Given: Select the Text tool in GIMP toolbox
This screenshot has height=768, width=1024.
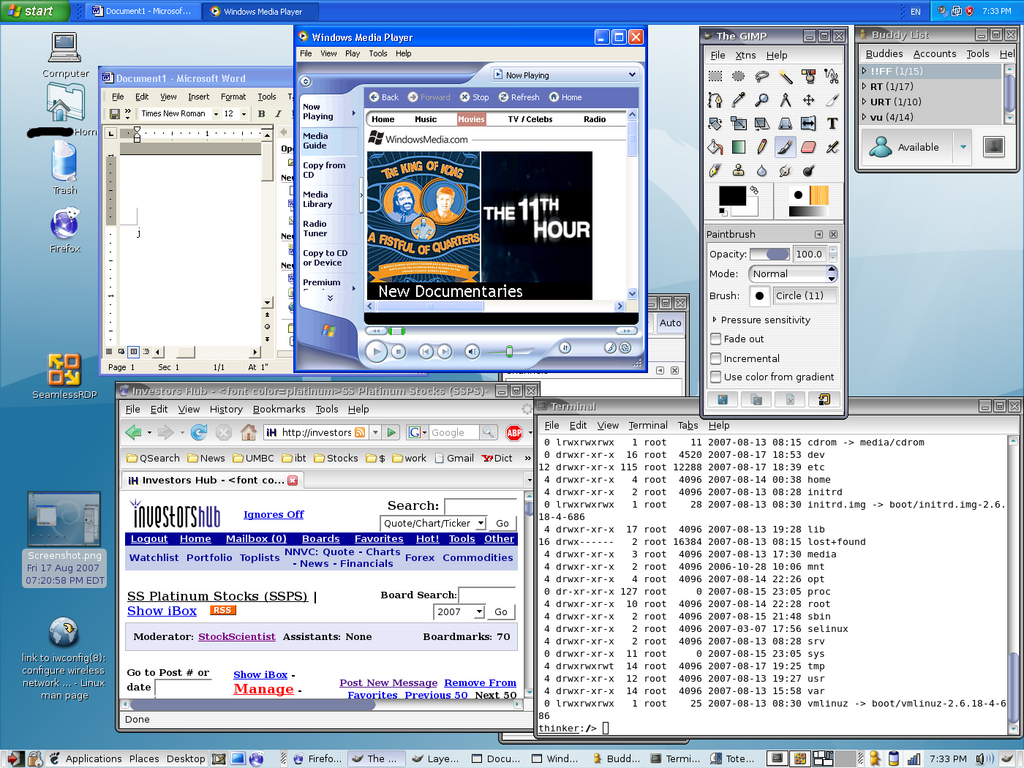Looking at the screenshot, I should tap(832, 123).
